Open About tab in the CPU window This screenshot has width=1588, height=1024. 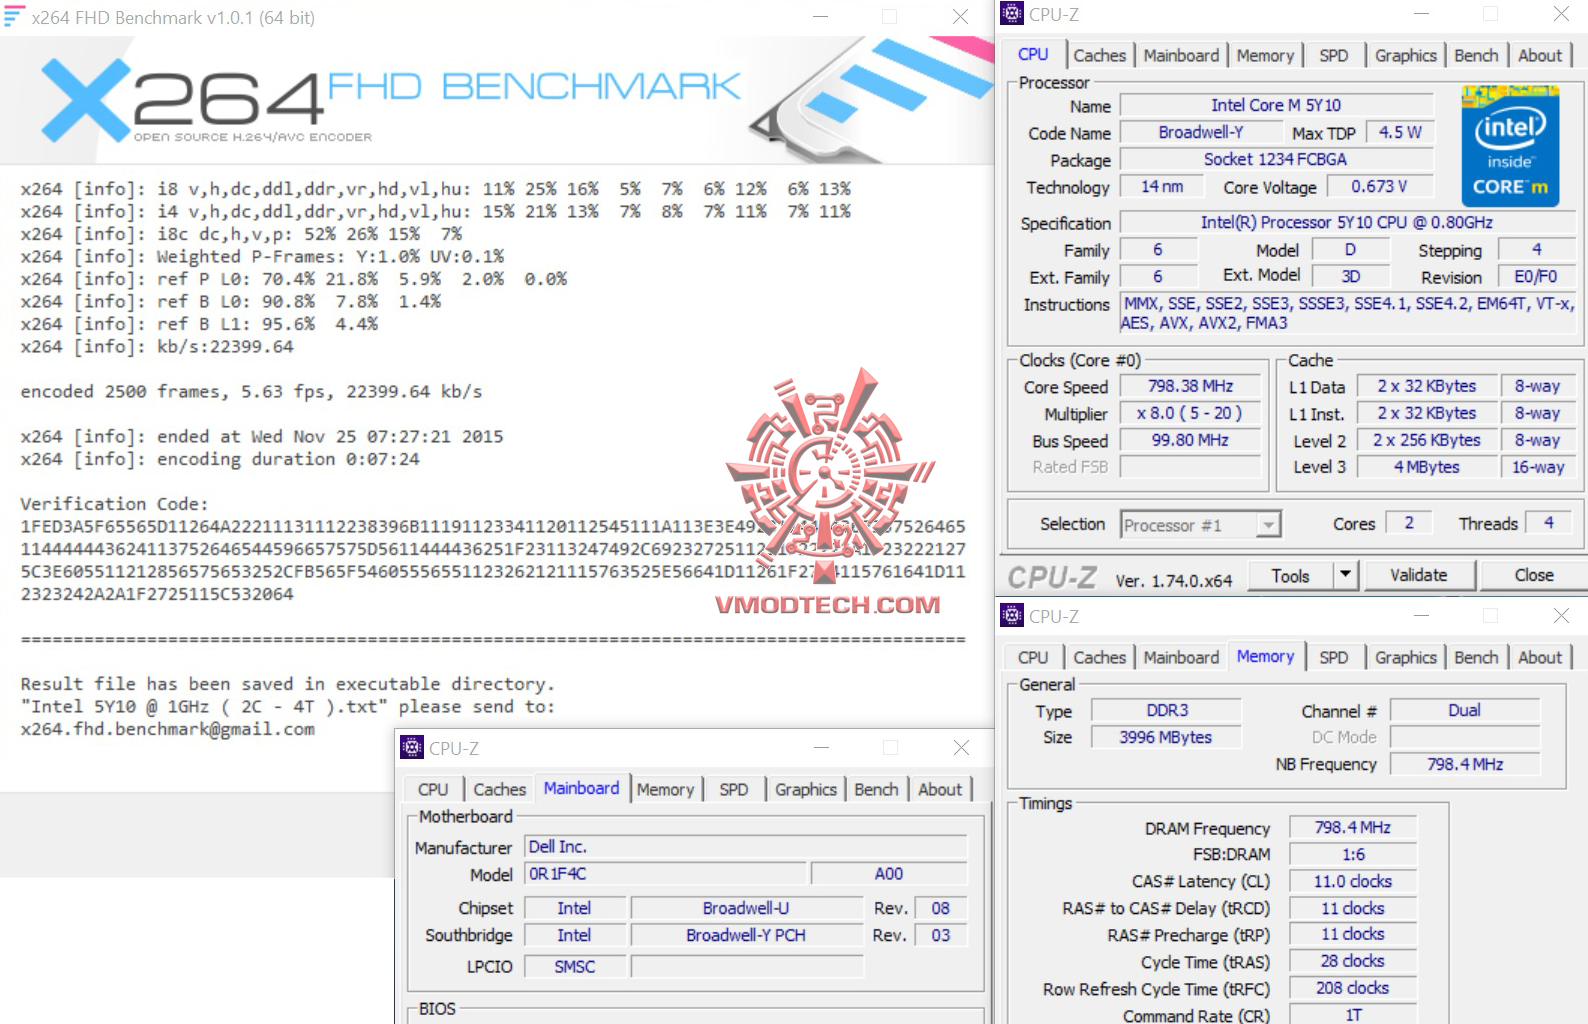coord(1539,56)
